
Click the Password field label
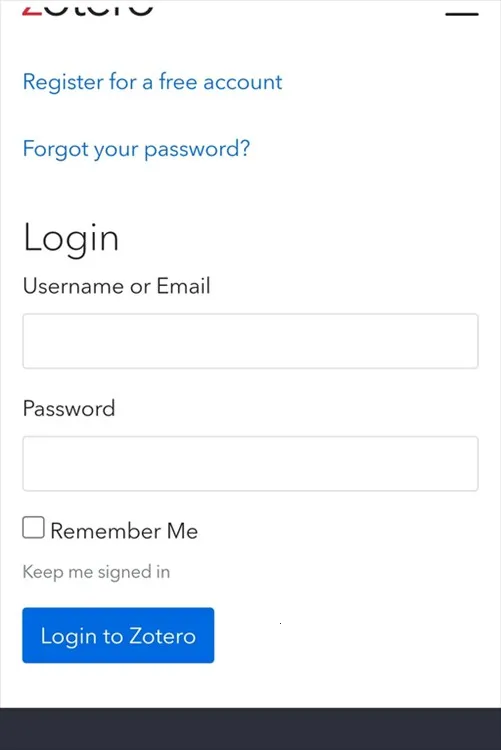[x=69, y=408]
